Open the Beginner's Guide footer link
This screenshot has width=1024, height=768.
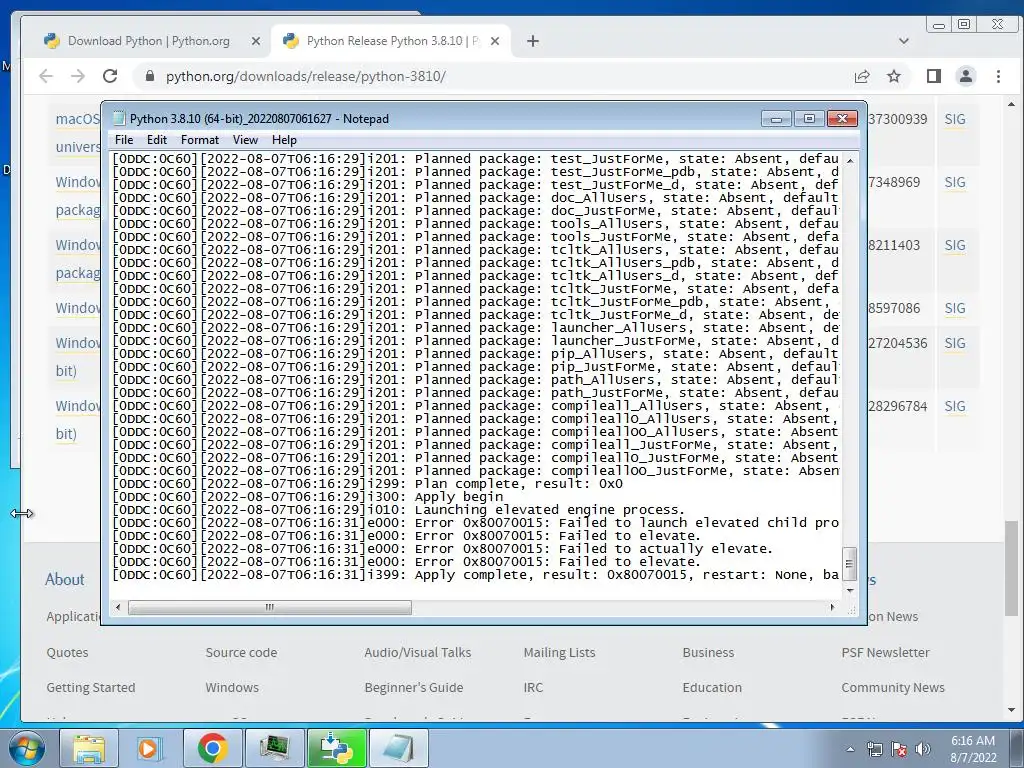tap(413, 688)
